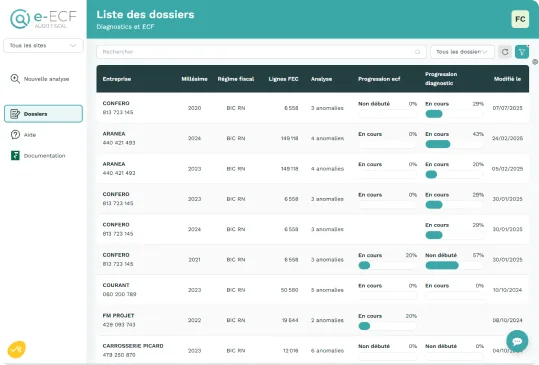
Task: Click CONFERO 2020 diagnostic progress bar at 29%
Action: click(x=454, y=114)
